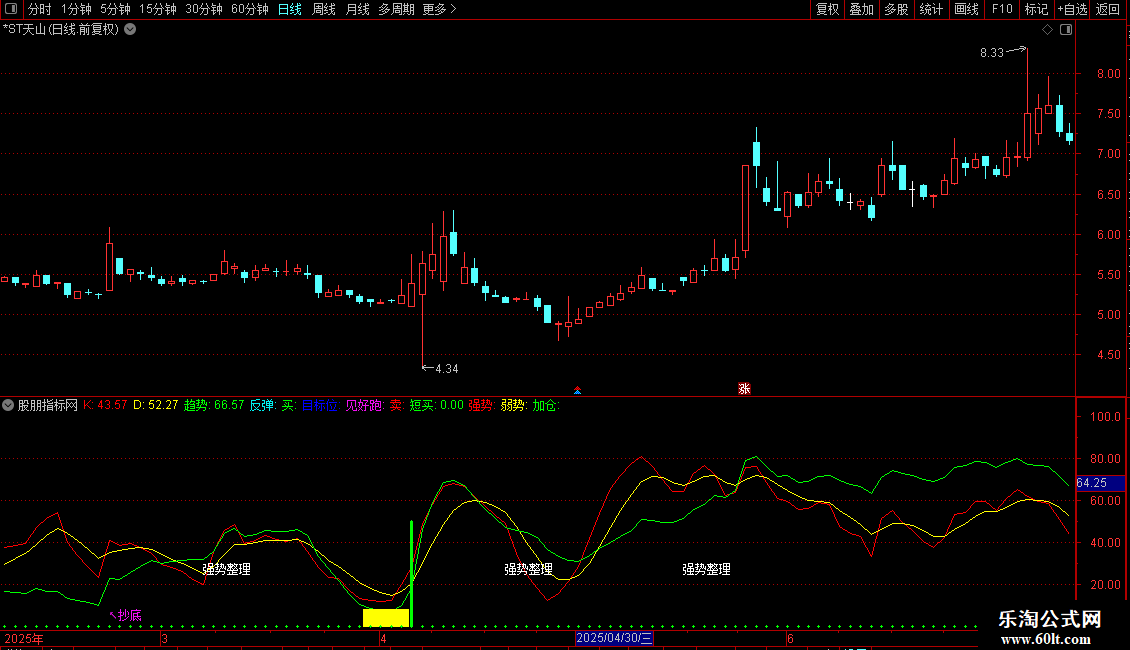Click the 反弹 indicator label
The width and height of the screenshot is (1130, 650).
click(263, 405)
